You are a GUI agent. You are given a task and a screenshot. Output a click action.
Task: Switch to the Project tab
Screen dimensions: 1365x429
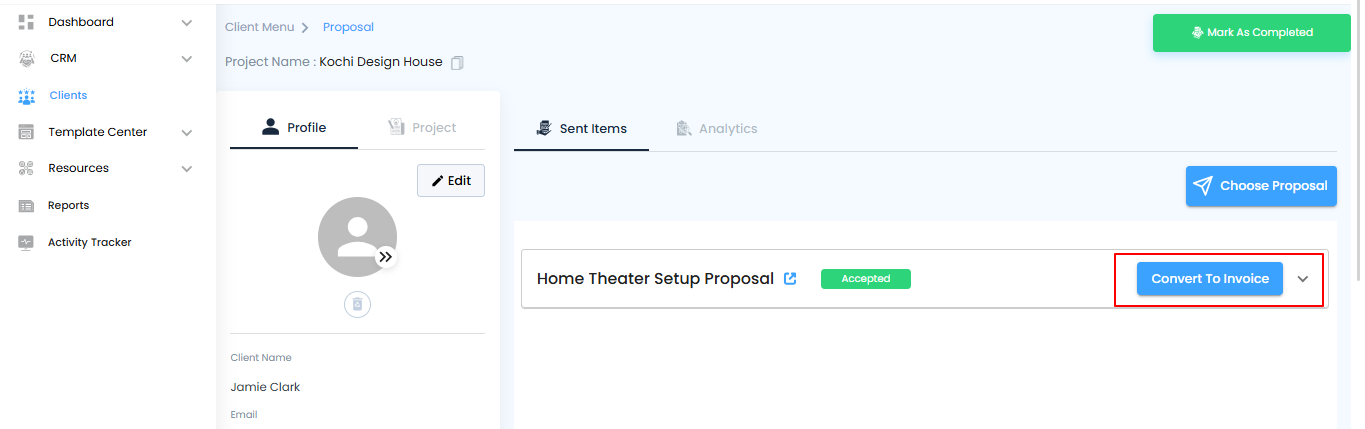[x=421, y=127]
